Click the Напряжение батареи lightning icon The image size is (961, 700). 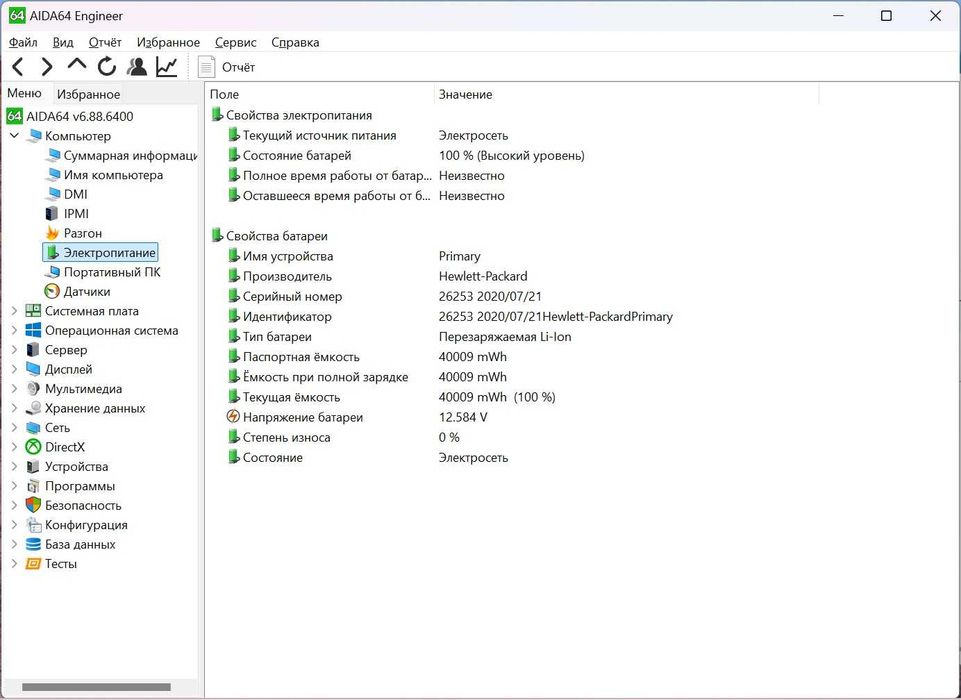click(233, 417)
